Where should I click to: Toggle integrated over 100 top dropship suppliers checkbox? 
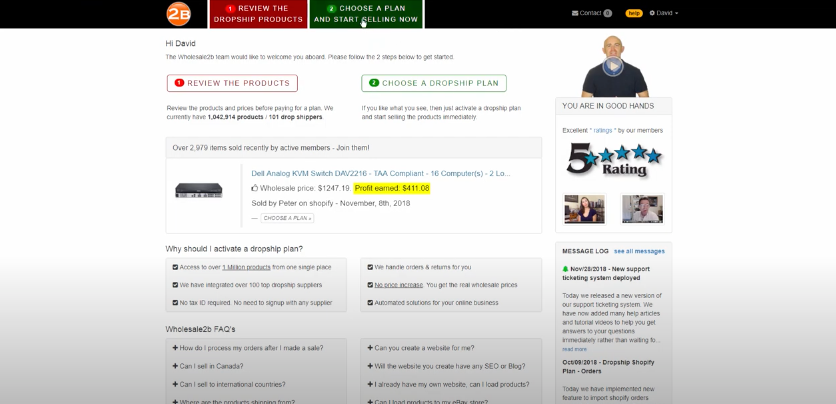coord(175,285)
